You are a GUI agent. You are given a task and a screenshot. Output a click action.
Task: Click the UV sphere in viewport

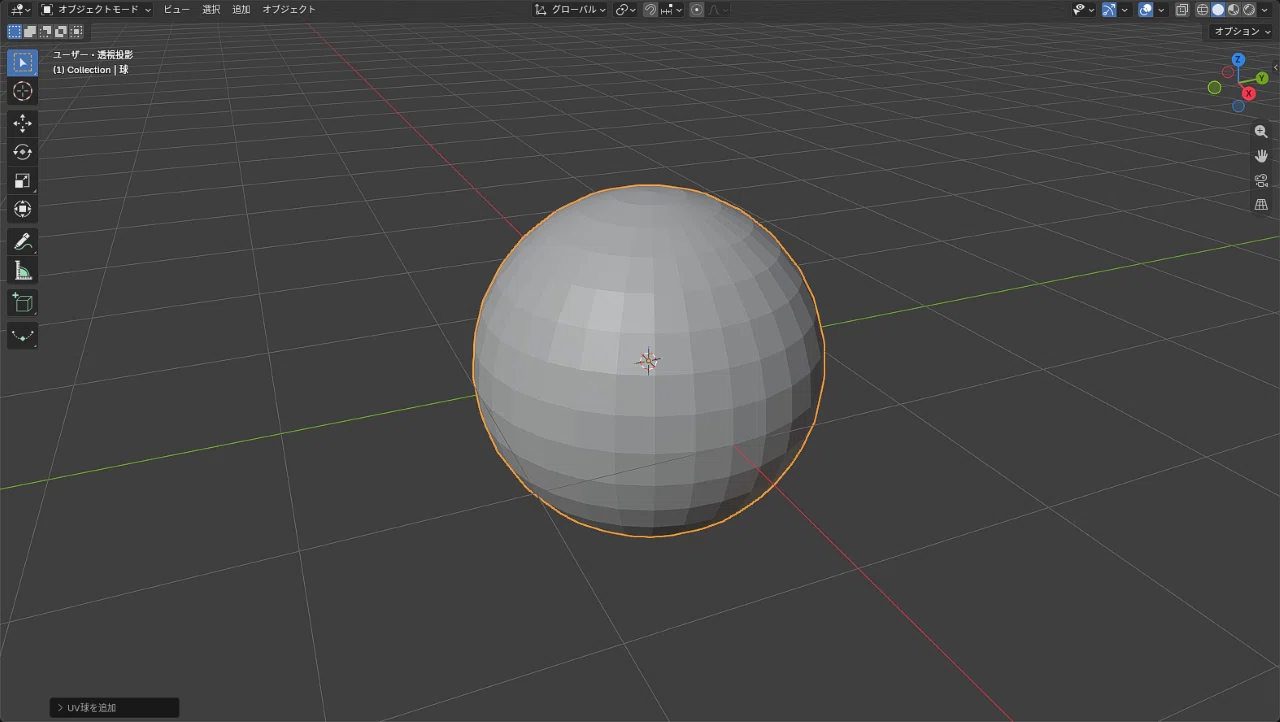[x=649, y=361]
